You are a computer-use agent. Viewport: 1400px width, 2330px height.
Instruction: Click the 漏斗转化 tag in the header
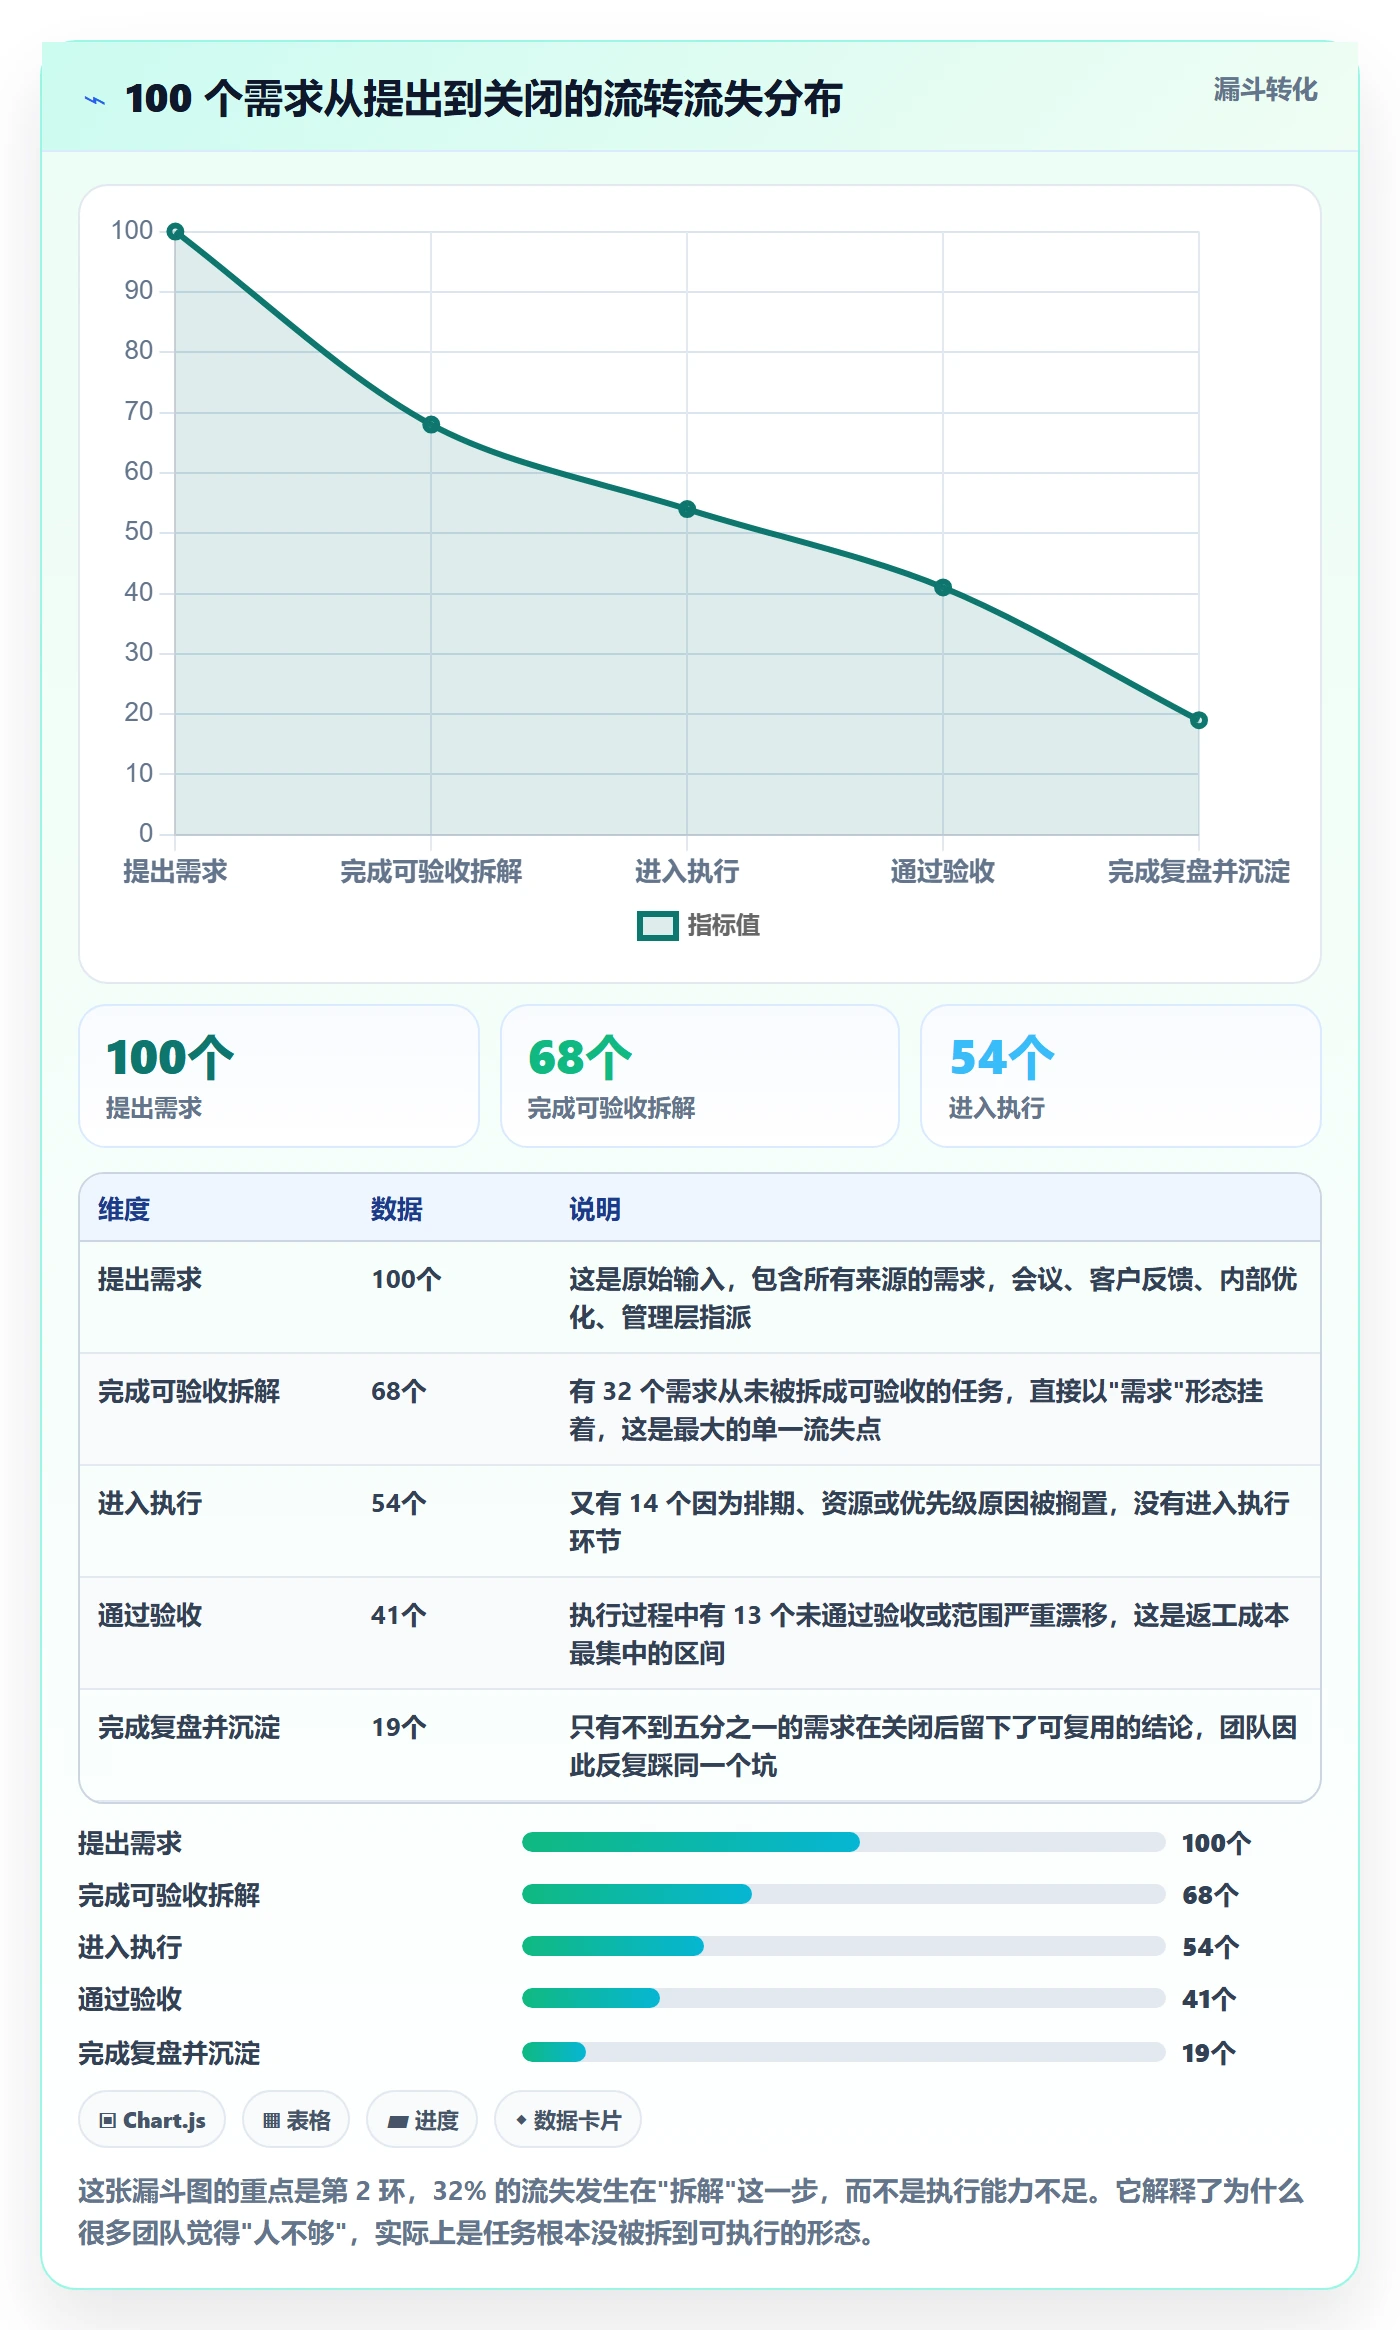(1265, 90)
